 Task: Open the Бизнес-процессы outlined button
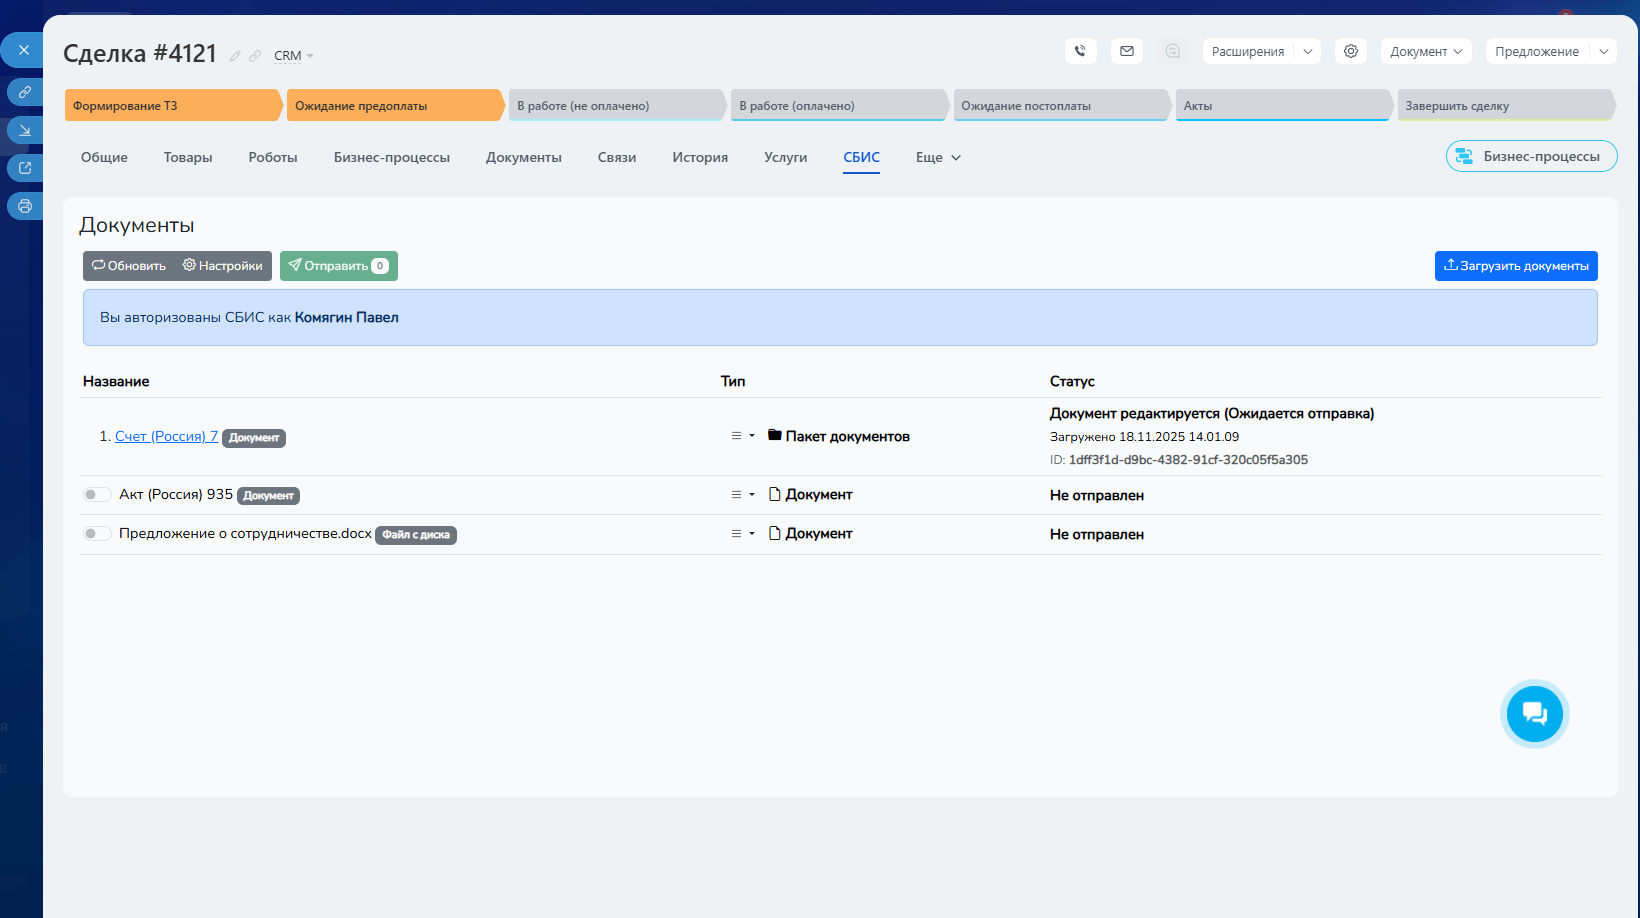[x=1531, y=156]
